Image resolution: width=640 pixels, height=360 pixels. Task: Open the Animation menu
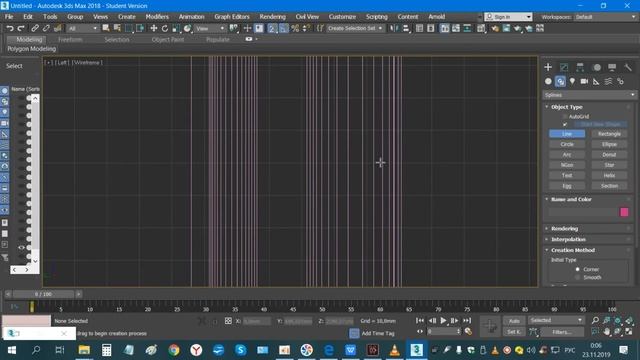pos(191,17)
